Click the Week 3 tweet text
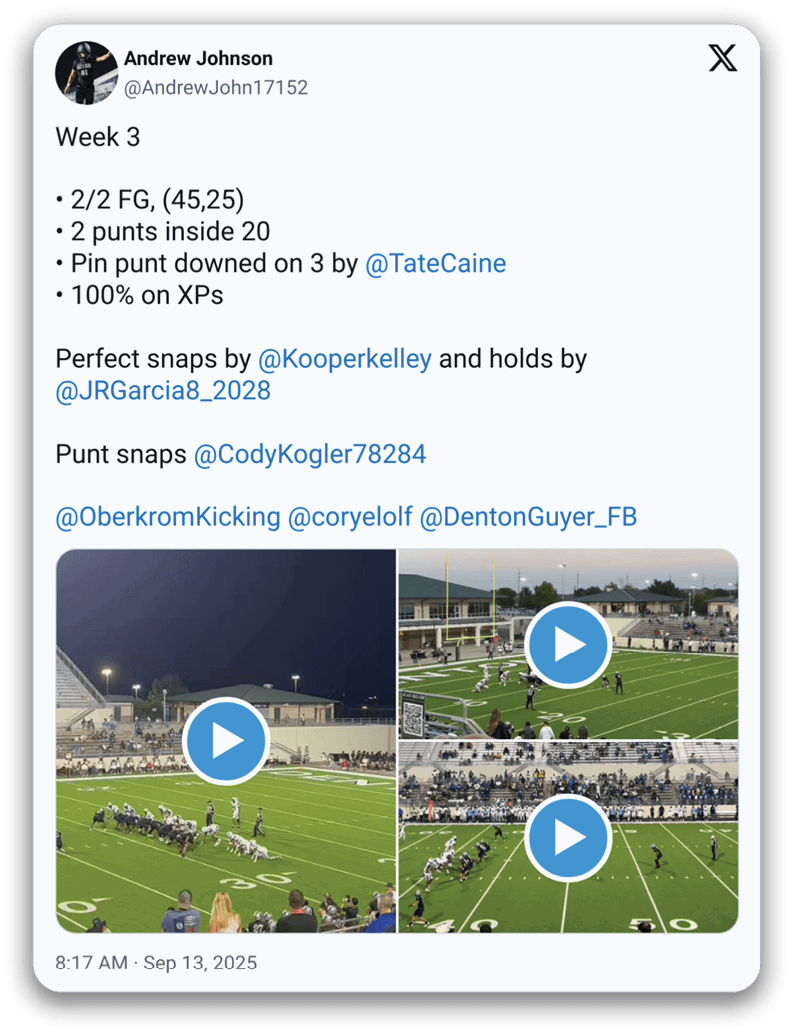This screenshot has width=793, height=1034. [98, 137]
